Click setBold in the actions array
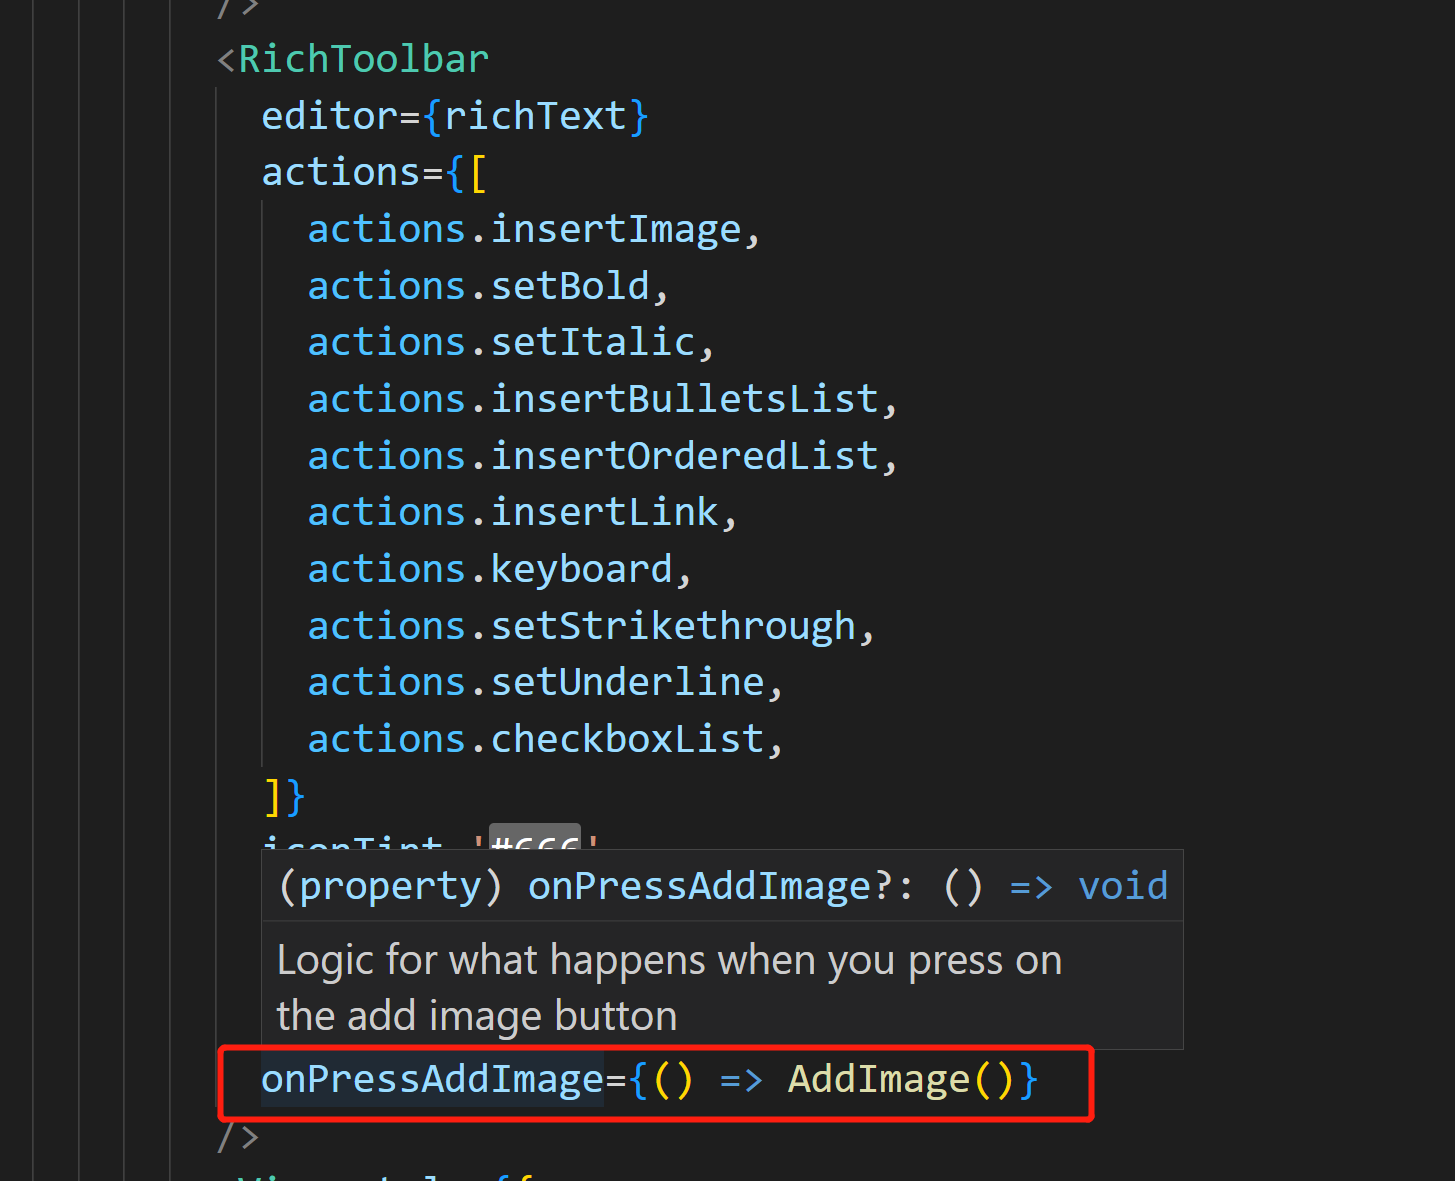 pyautogui.click(x=570, y=287)
